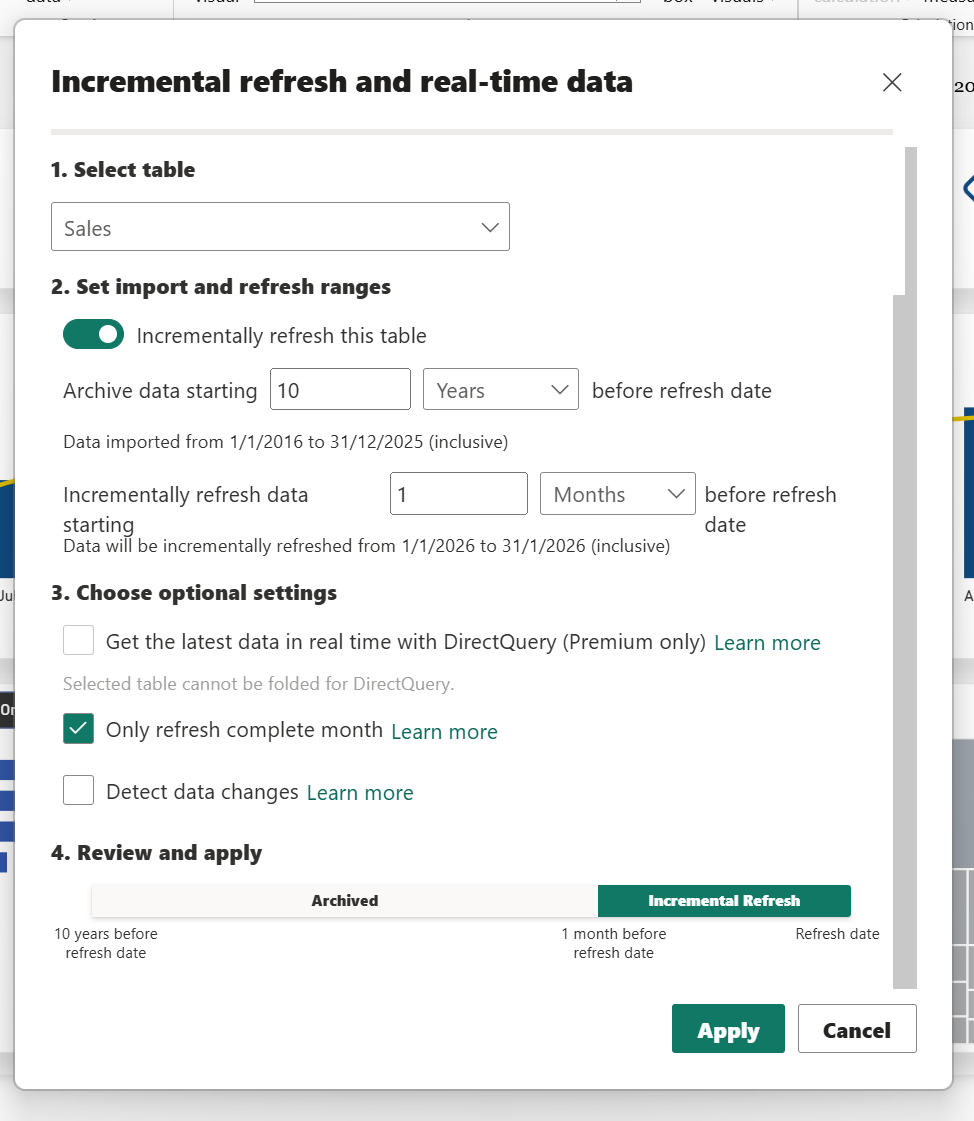Open Learn more link for complete month
This screenshot has width=974, height=1121.
pos(444,732)
